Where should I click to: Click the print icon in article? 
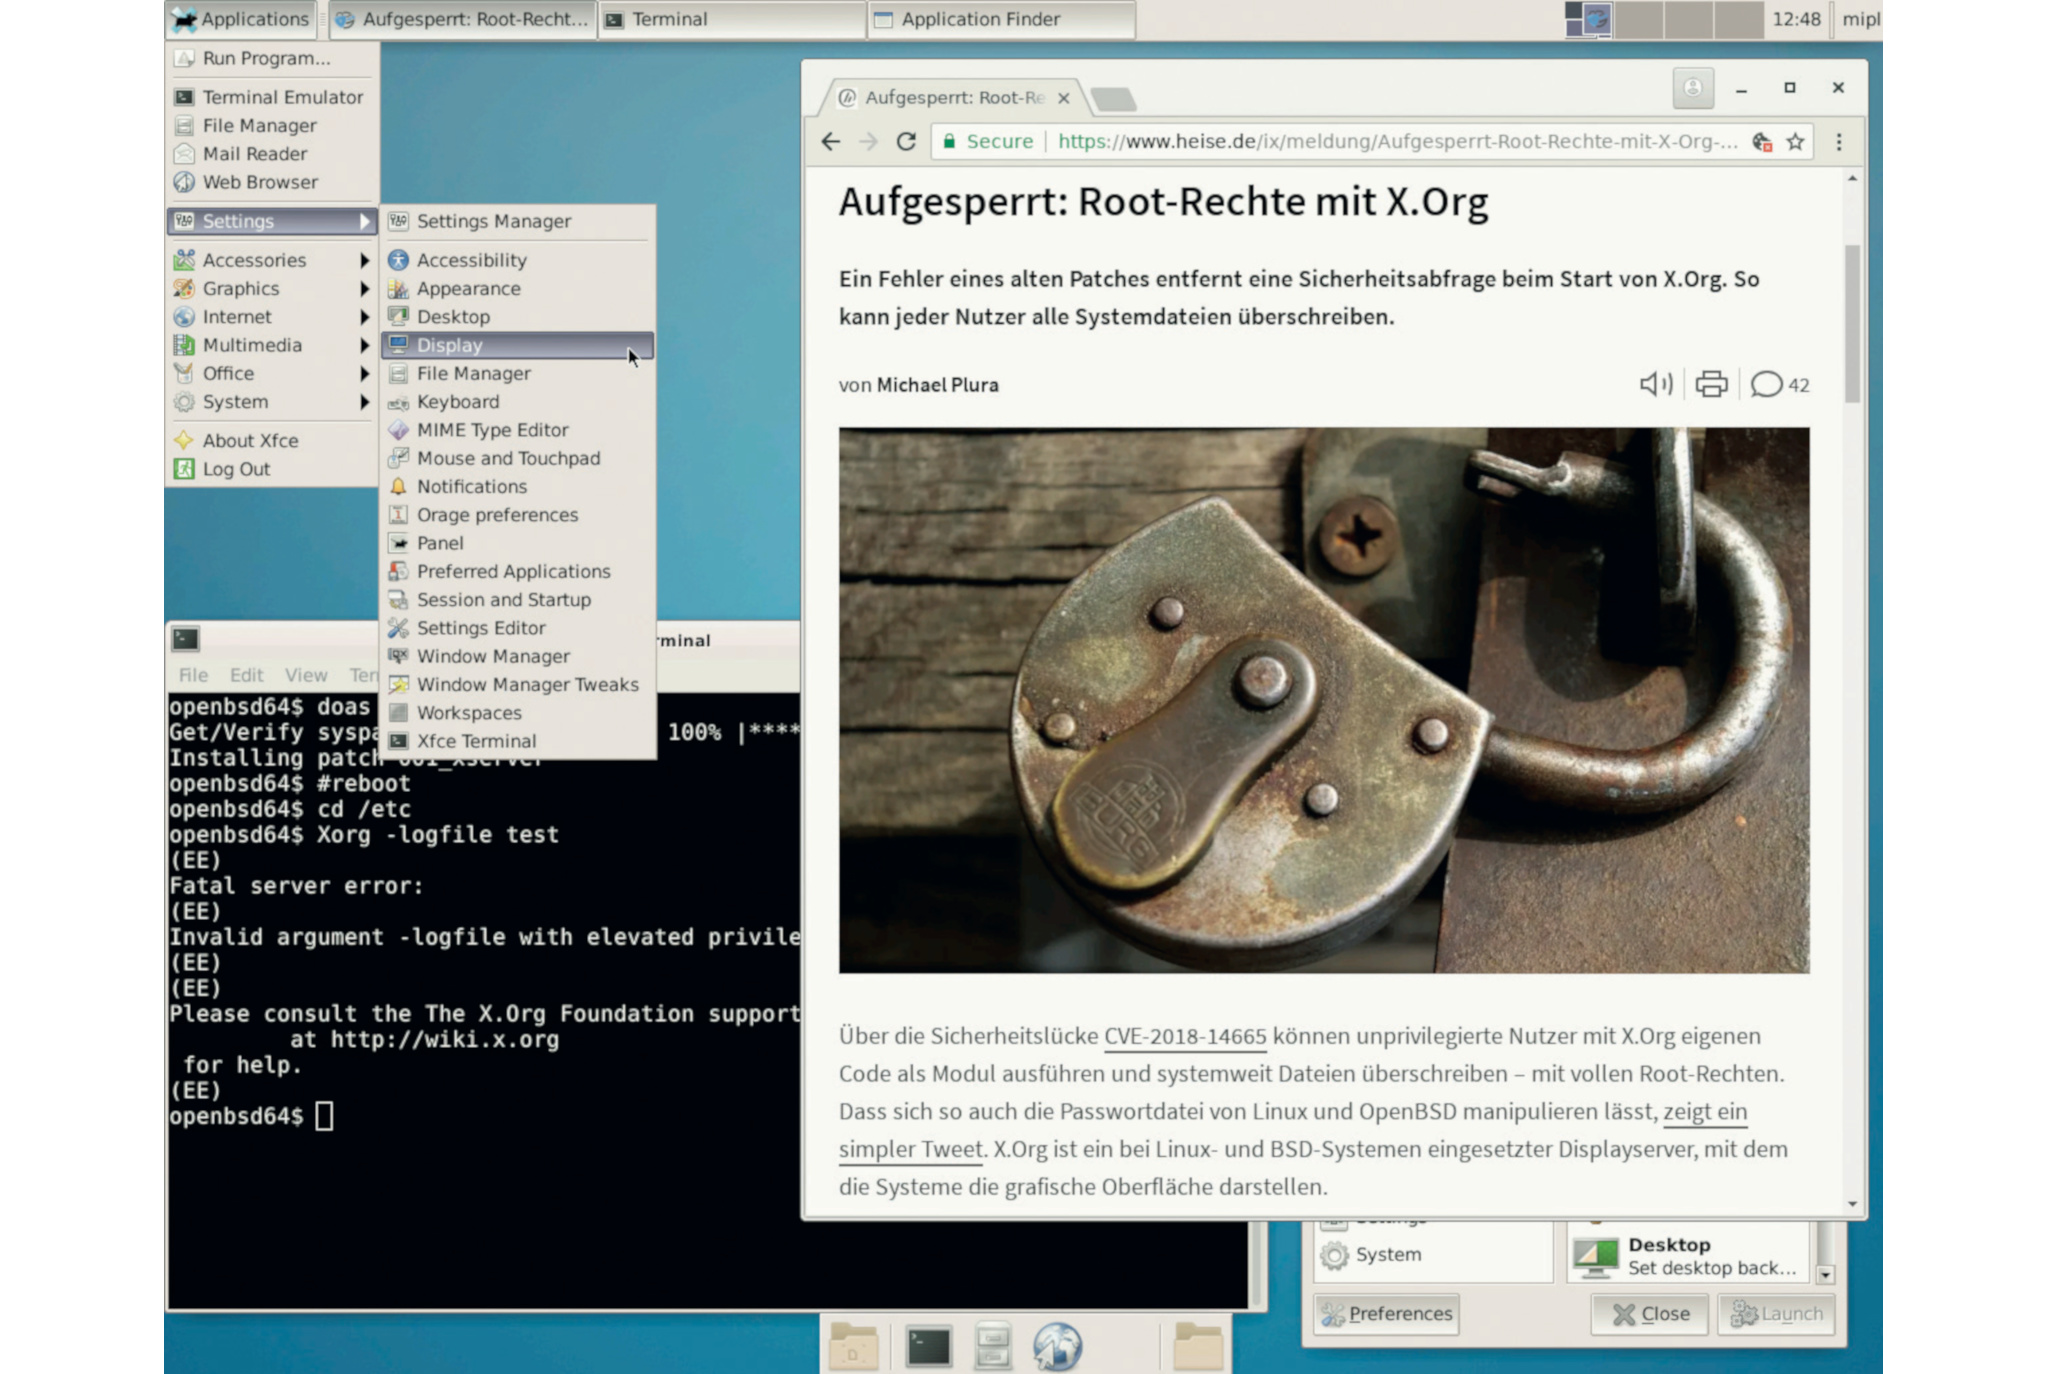coord(1711,384)
